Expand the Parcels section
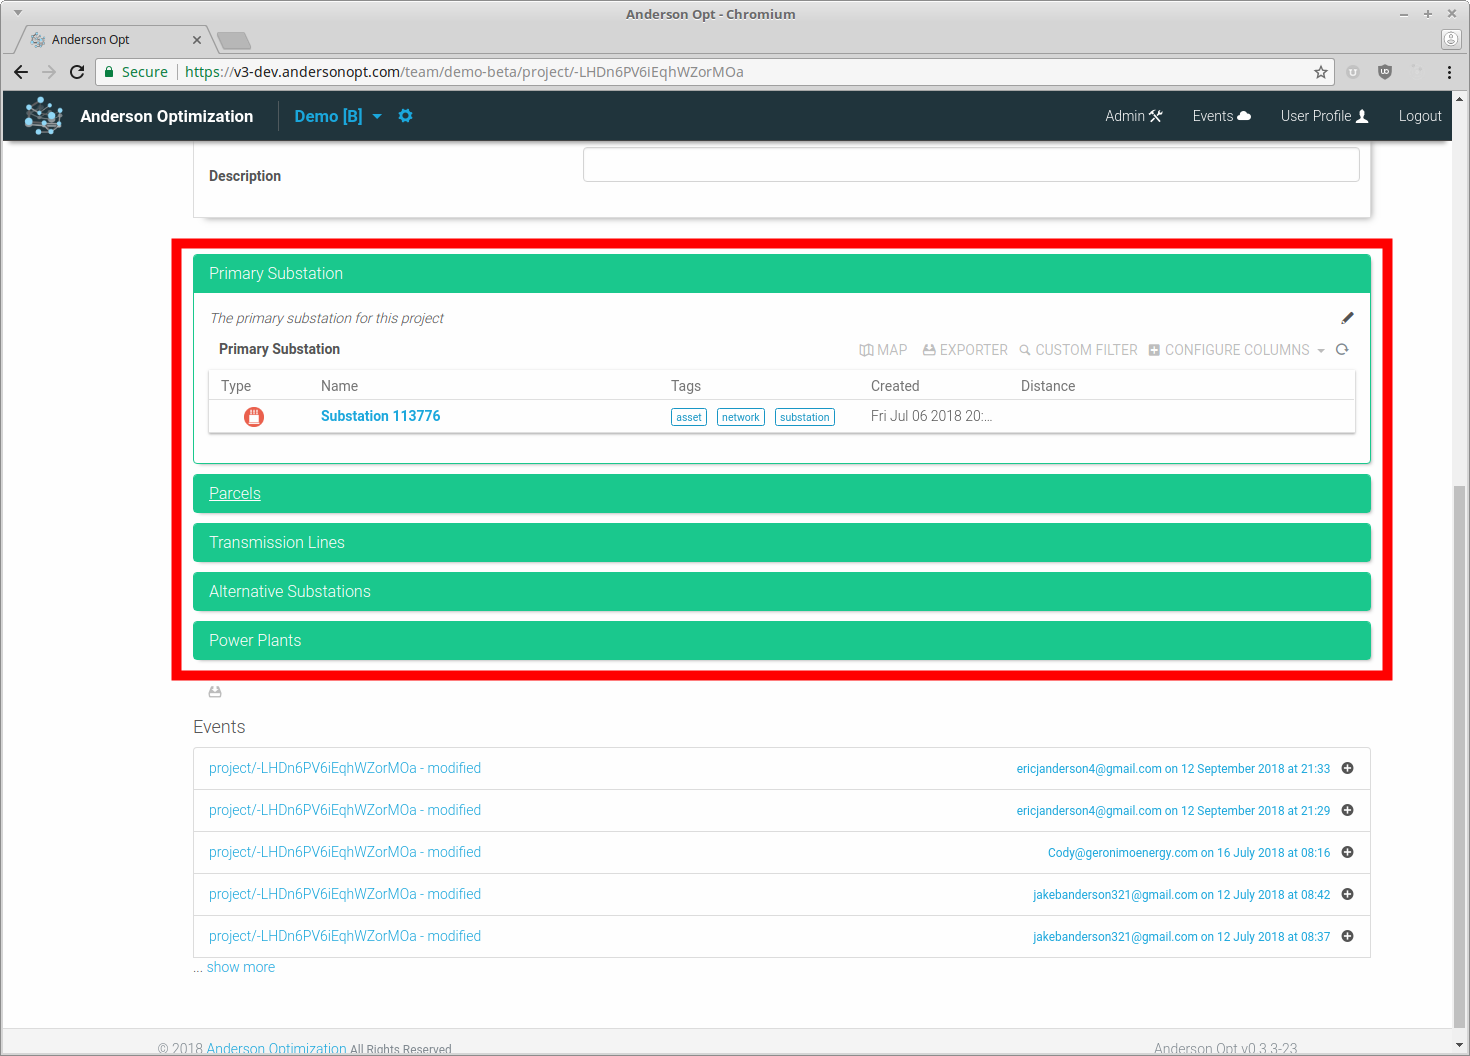This screenshot has width=1470, height=1056. click(x=782, y=493)
